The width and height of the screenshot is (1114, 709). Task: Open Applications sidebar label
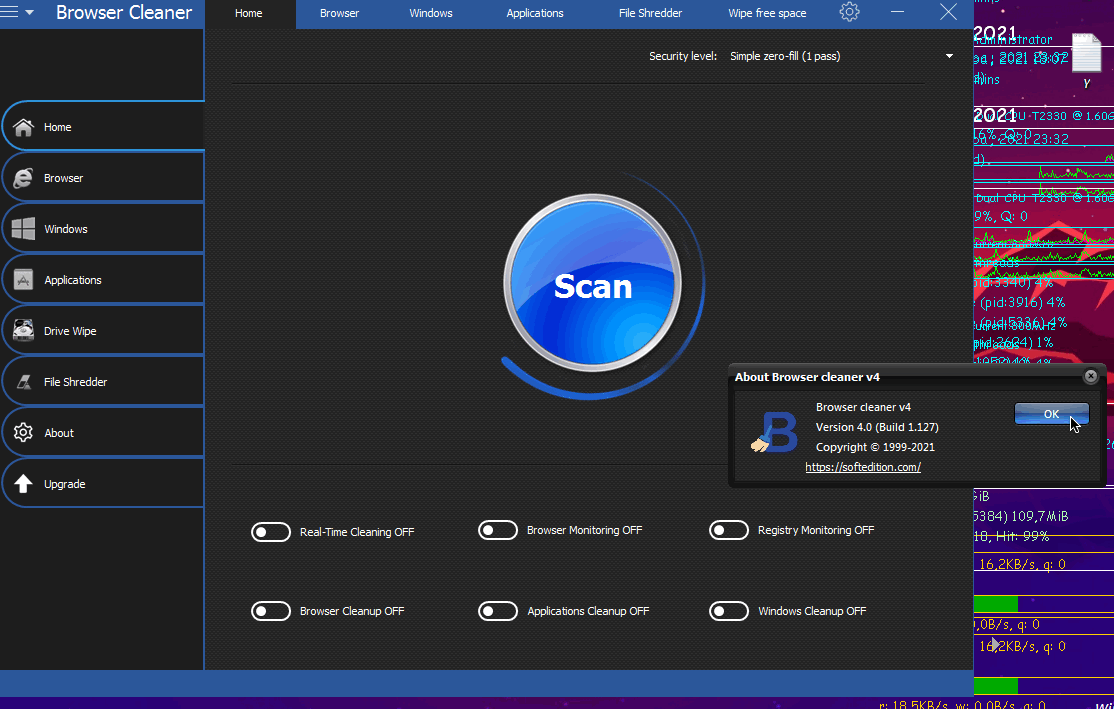click(72, 280)
